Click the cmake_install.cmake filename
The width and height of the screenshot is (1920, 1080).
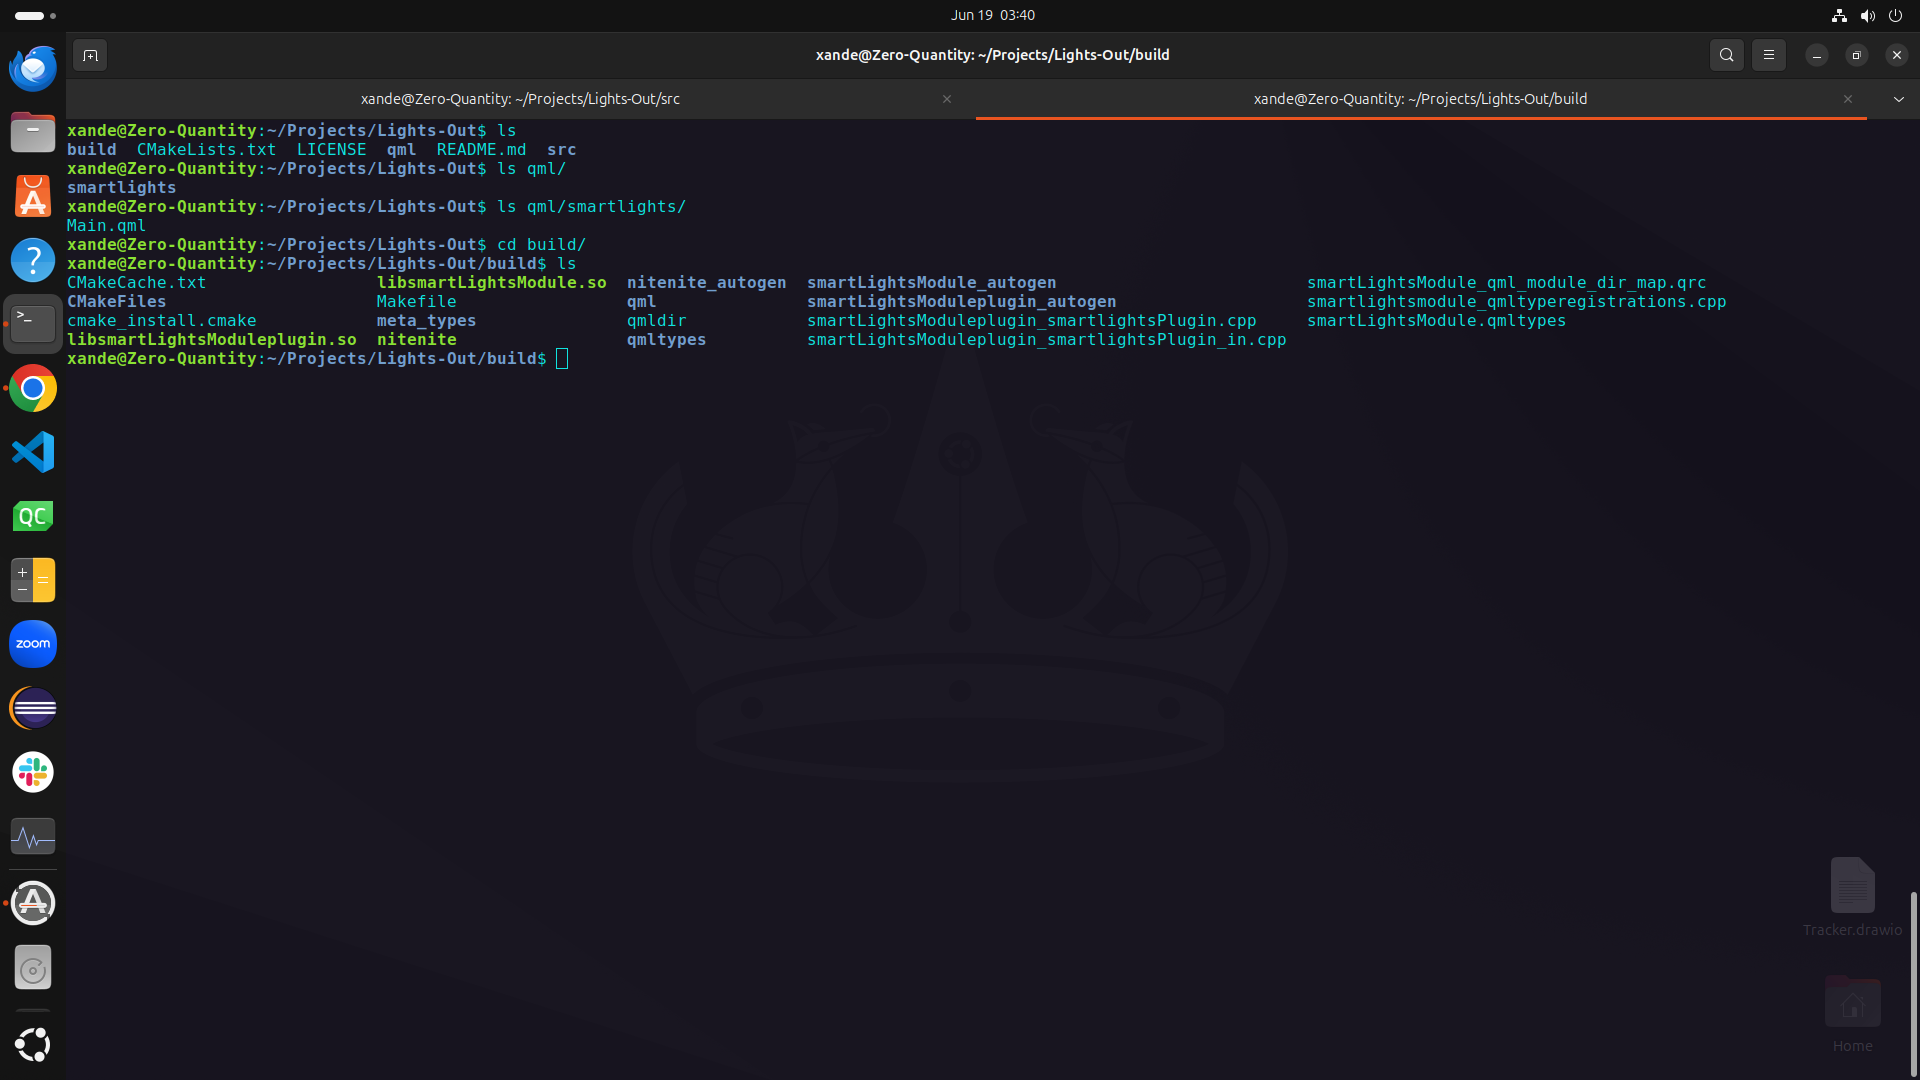point(162,321)
